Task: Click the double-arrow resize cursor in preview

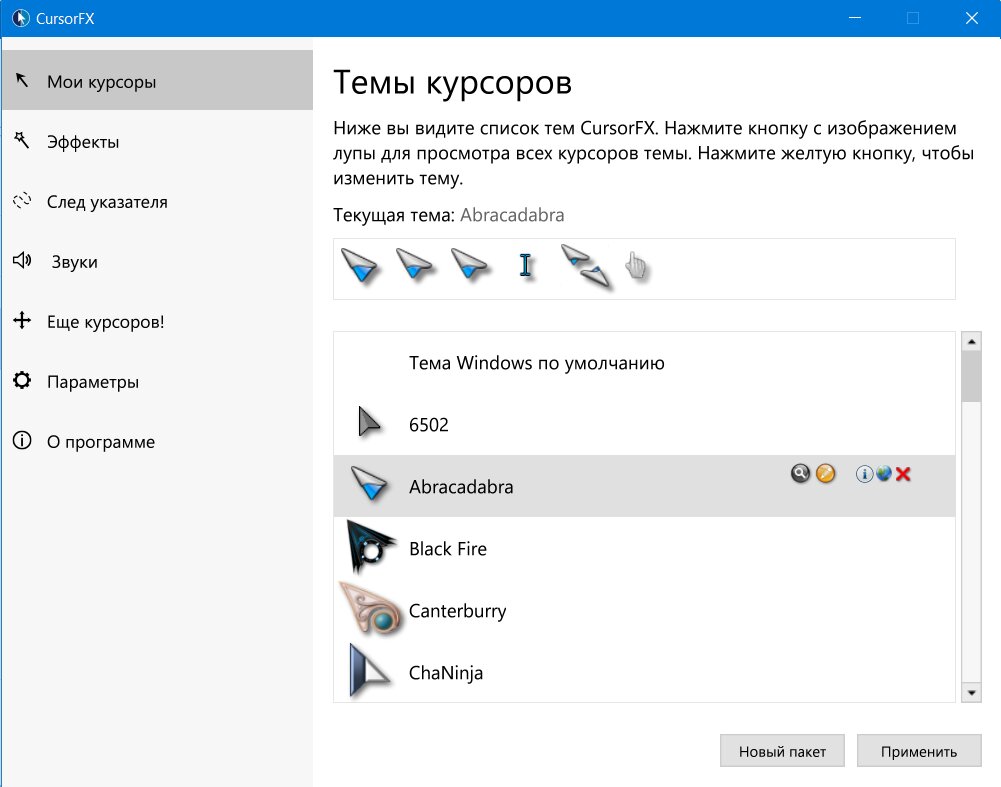Action: tap(585, 266)
